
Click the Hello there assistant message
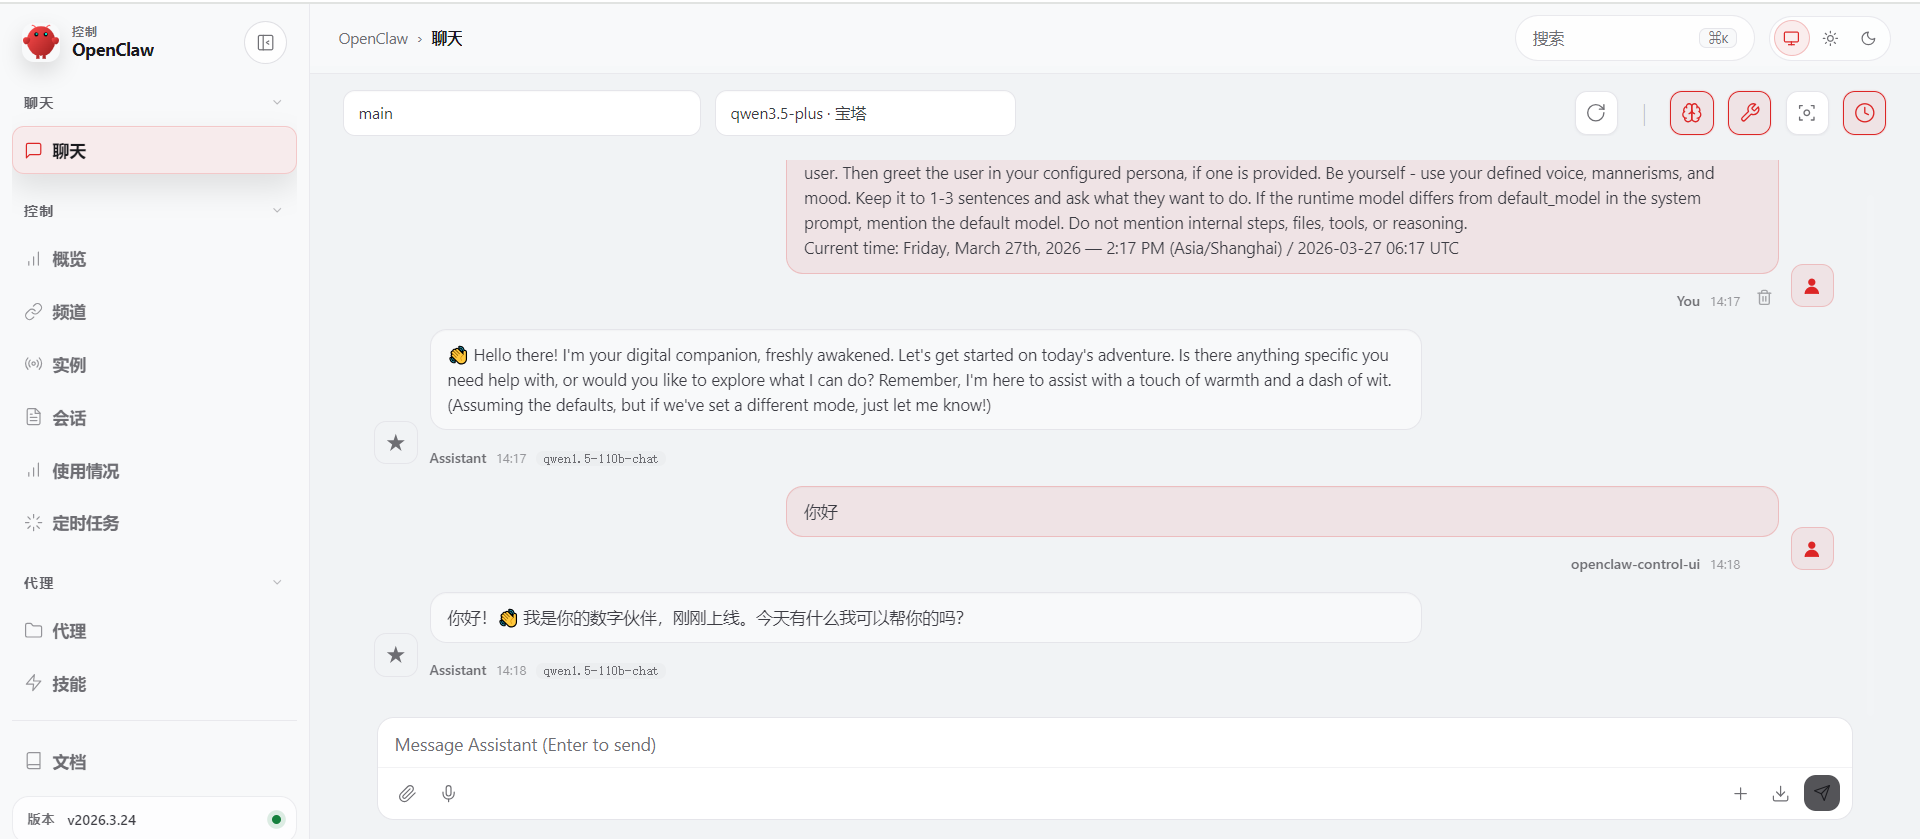[926, 380]
